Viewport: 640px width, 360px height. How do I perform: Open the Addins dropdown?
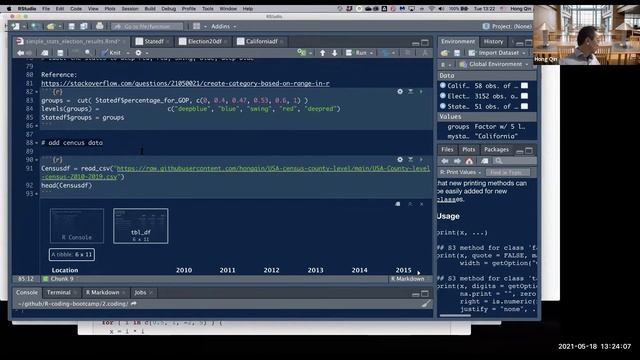[223, 27]
